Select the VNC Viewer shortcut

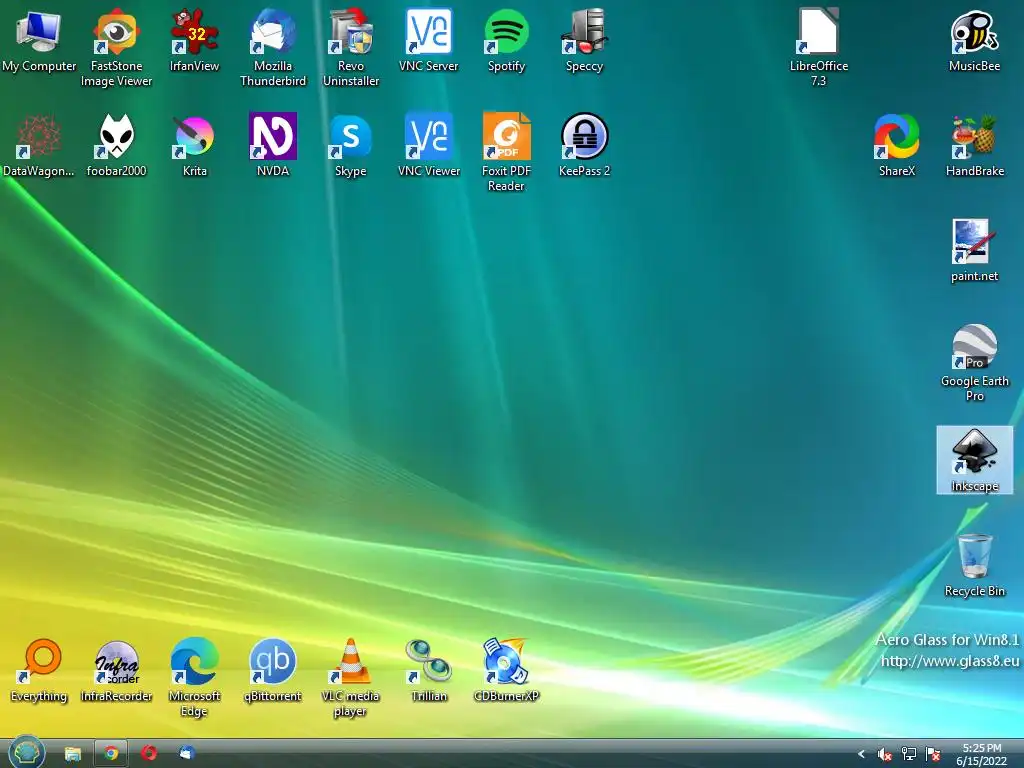[428, 145]
